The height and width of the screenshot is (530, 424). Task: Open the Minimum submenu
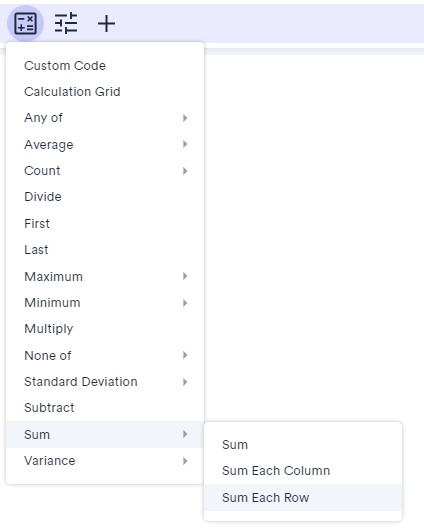click(x=105, y=303)
